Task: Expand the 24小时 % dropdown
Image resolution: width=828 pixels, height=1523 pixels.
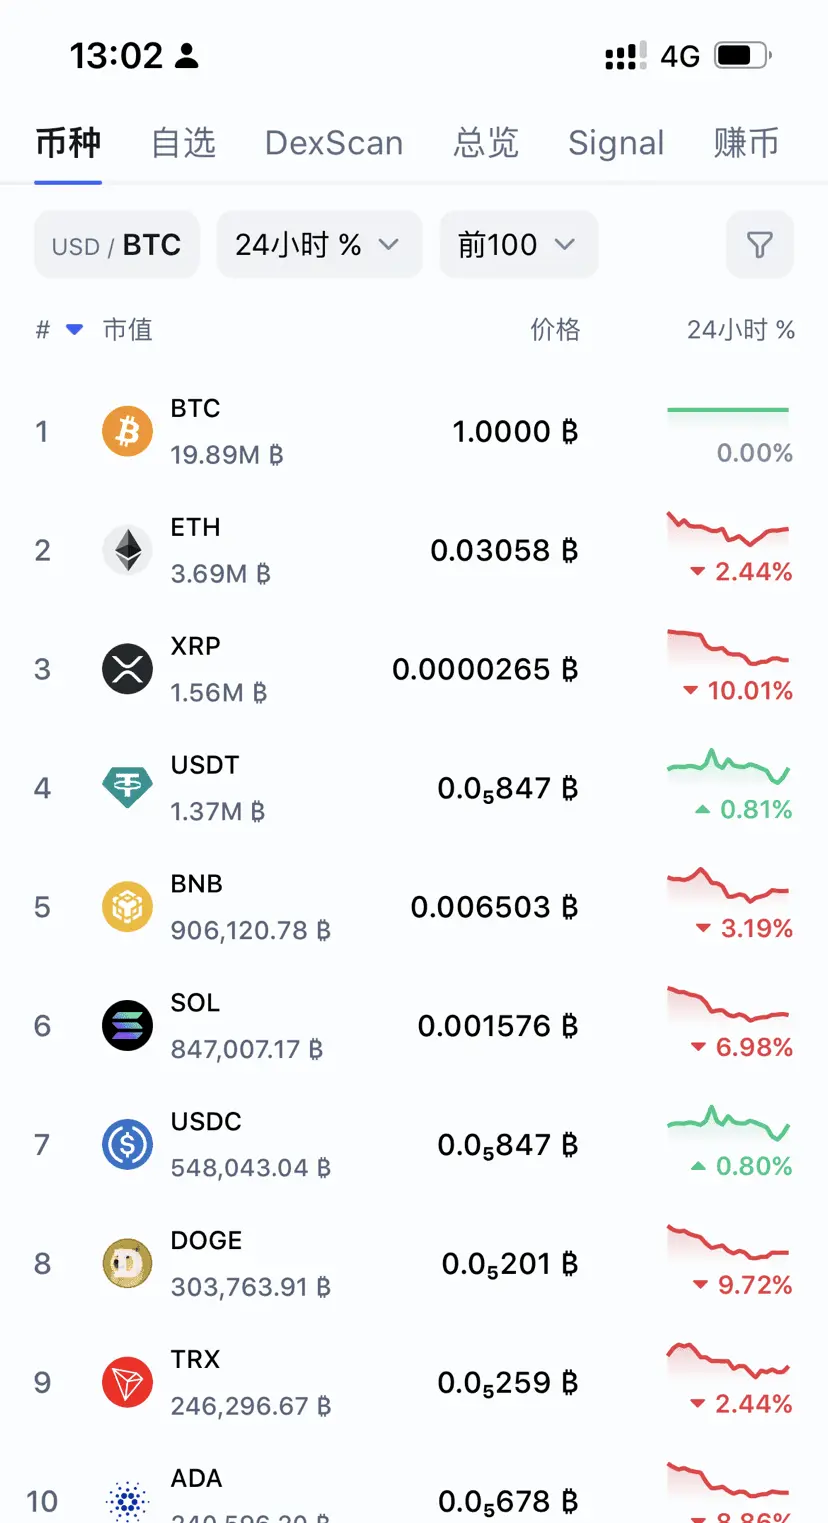Action: 319,245
